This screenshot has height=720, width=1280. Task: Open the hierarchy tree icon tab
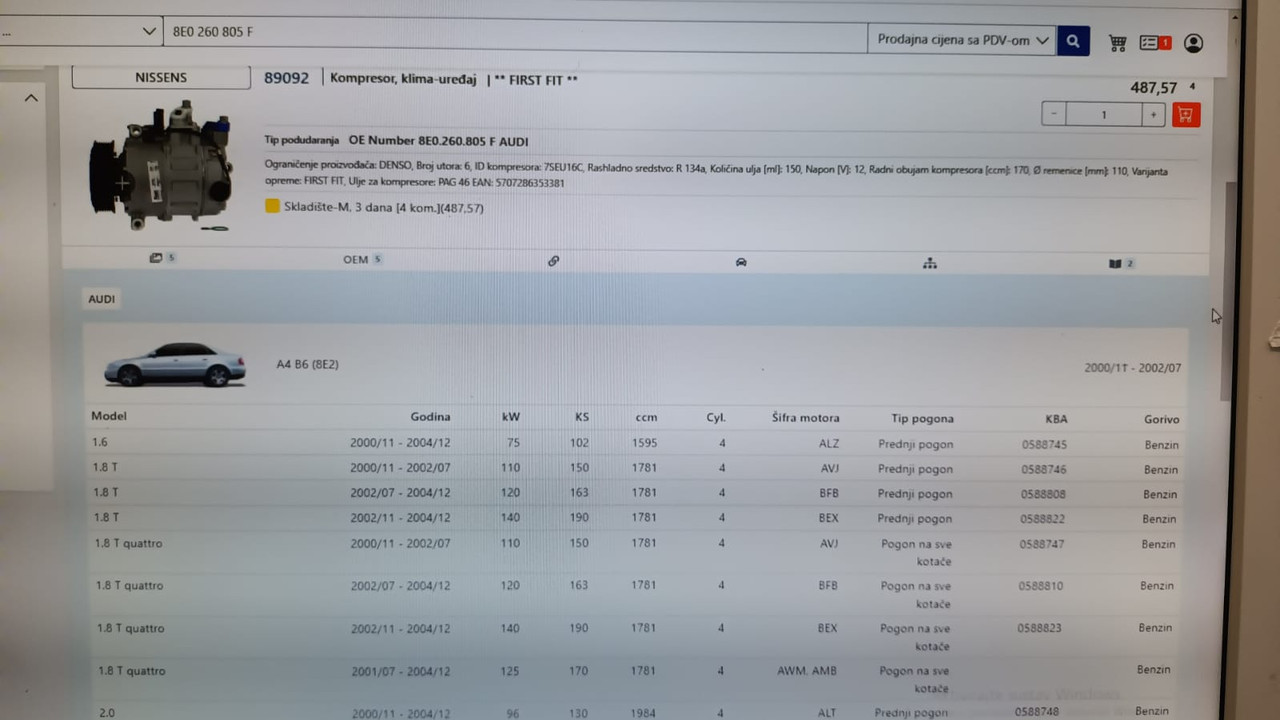[930, 263]
